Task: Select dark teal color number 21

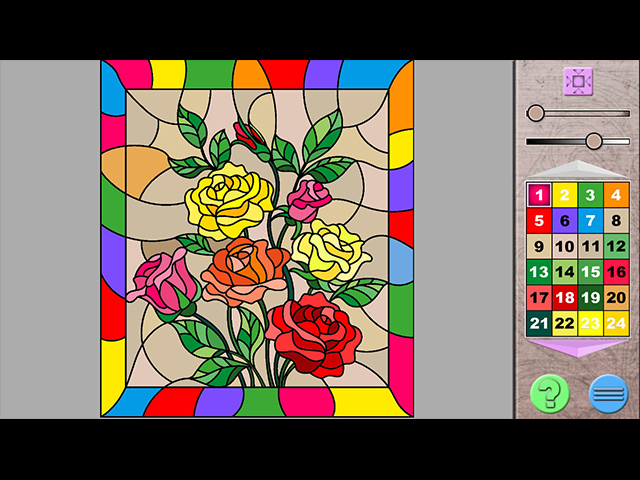Action: [538, 324]
